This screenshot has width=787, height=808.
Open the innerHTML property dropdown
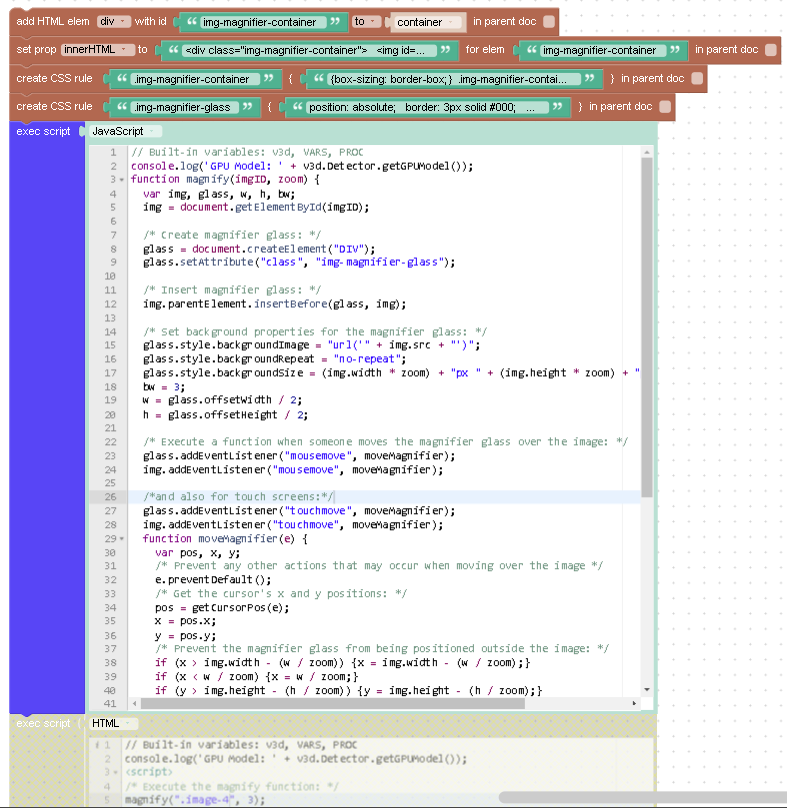click(96, 49)
